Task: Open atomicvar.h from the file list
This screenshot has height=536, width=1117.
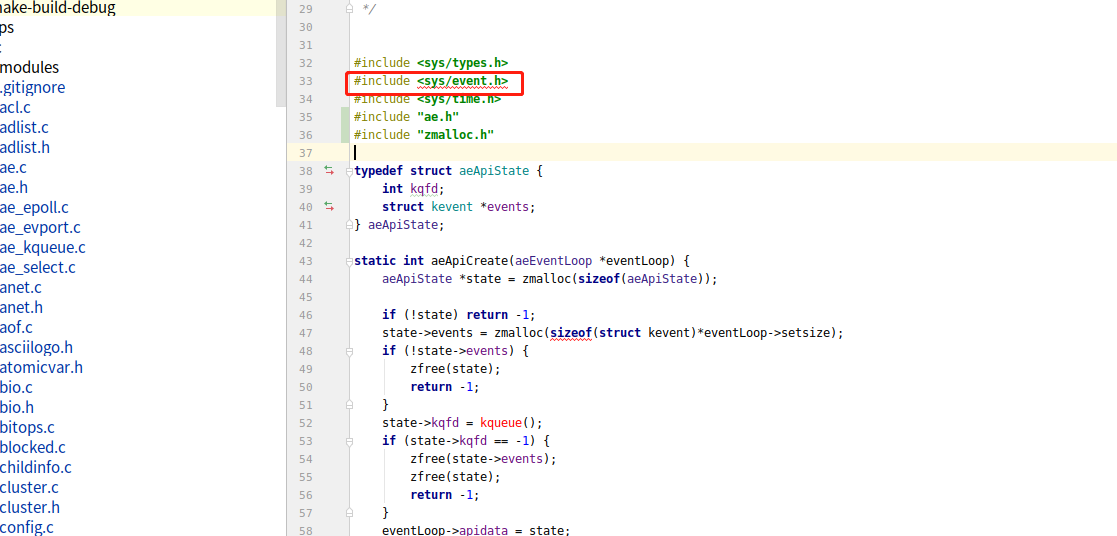Action: click(x=41, y=367)
